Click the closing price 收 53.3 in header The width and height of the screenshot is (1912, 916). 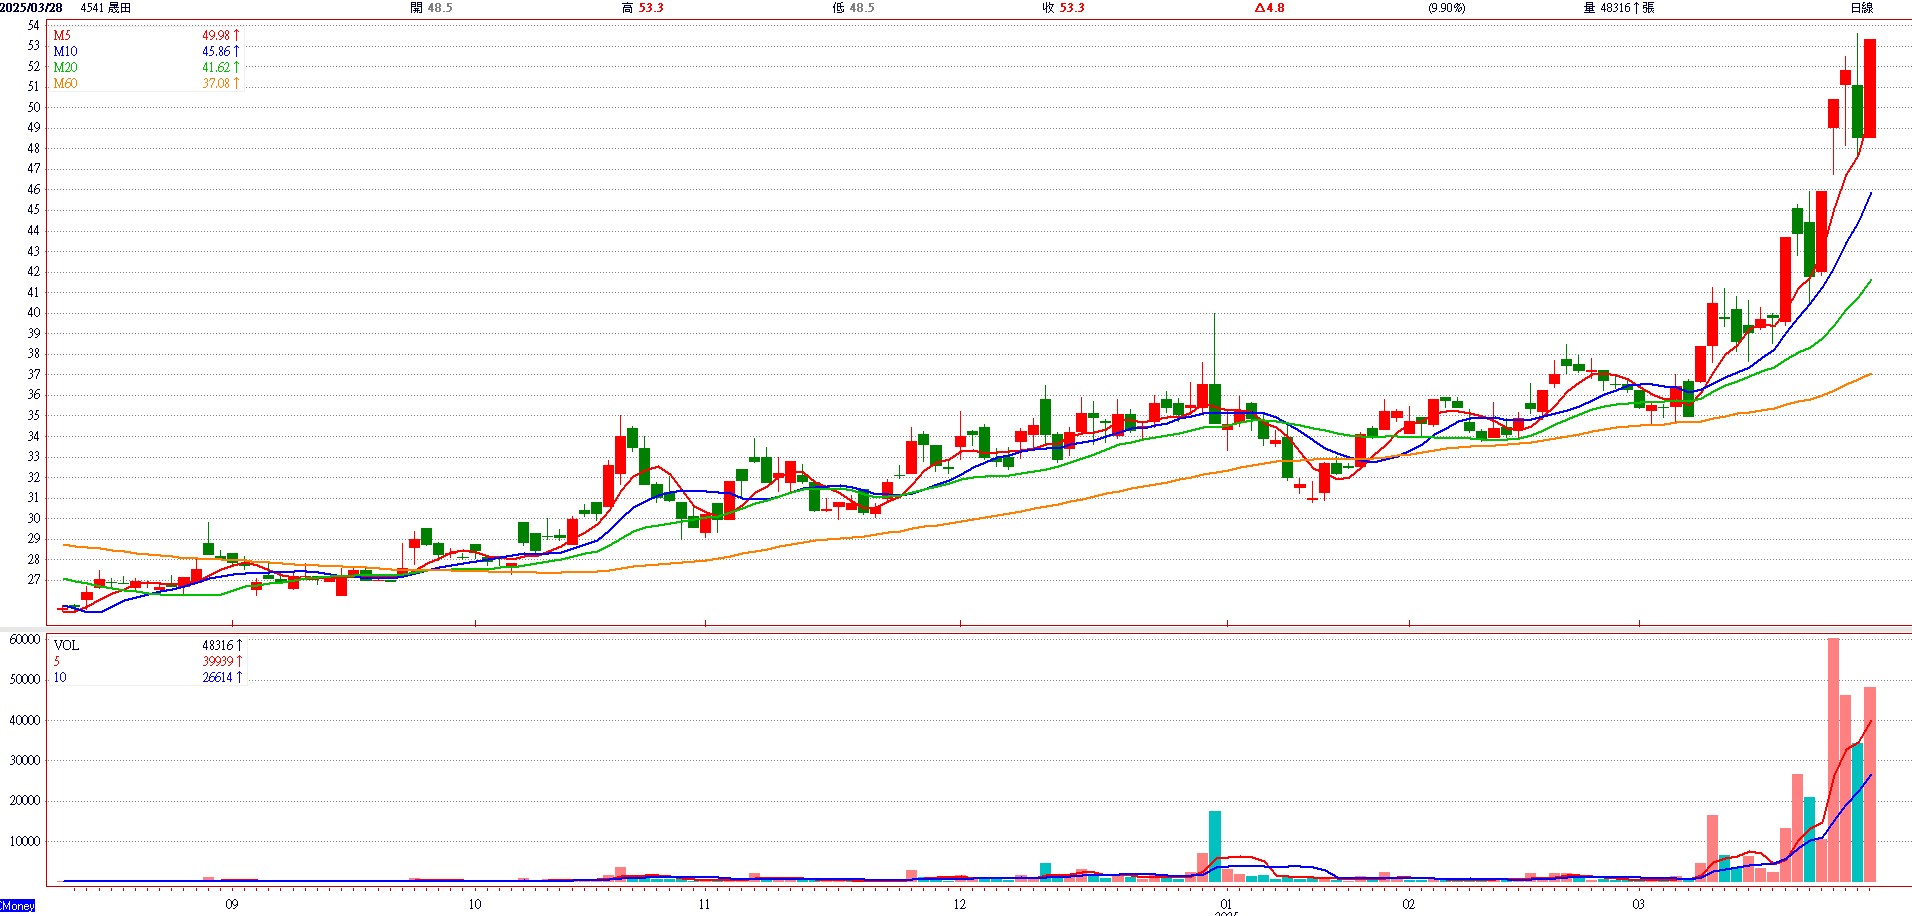(x=1063, y=8)
